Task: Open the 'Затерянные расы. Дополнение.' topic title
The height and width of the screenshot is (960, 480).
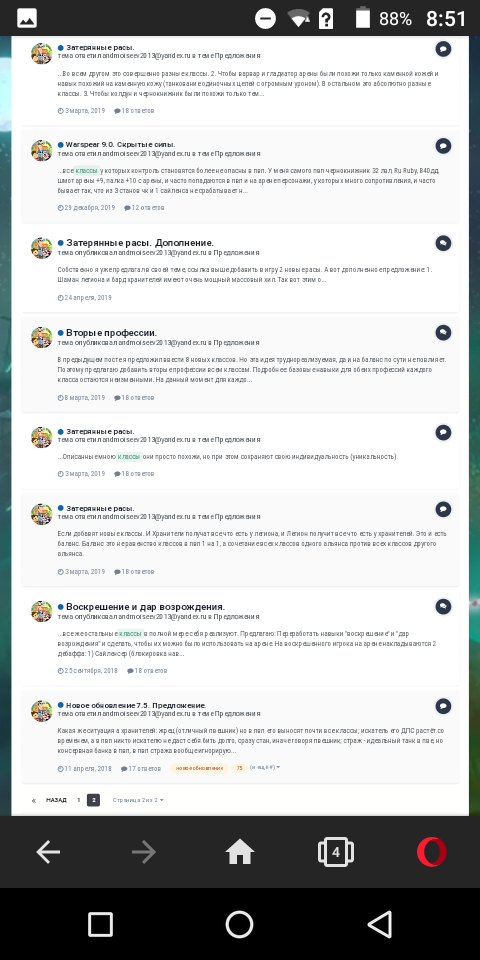Action: tap(140, 243)
